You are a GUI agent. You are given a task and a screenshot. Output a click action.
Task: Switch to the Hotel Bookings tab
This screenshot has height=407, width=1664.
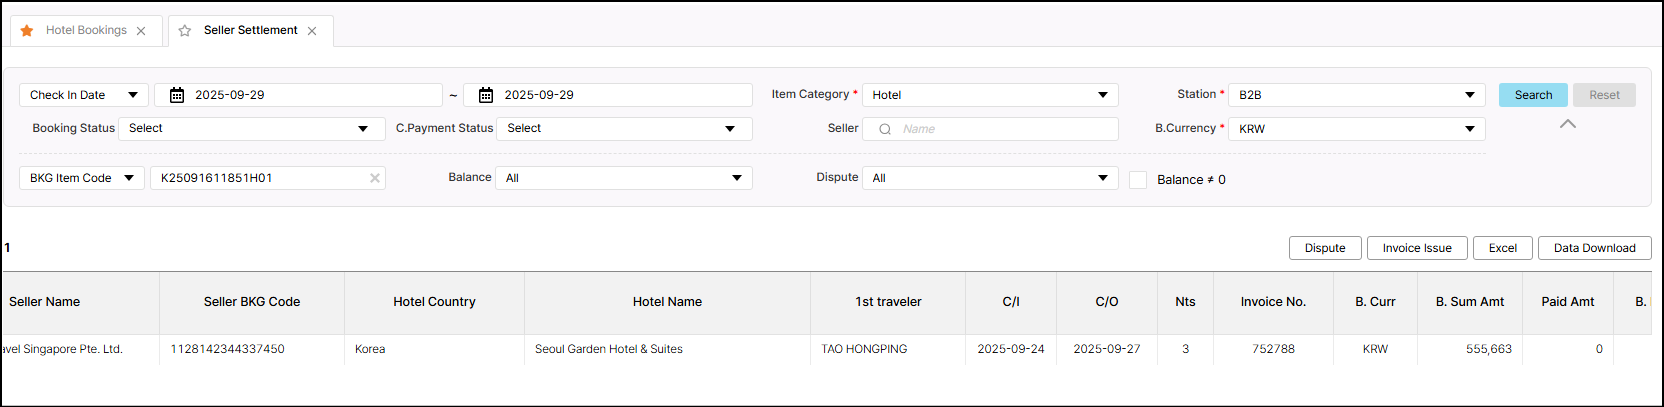point(86,31)
